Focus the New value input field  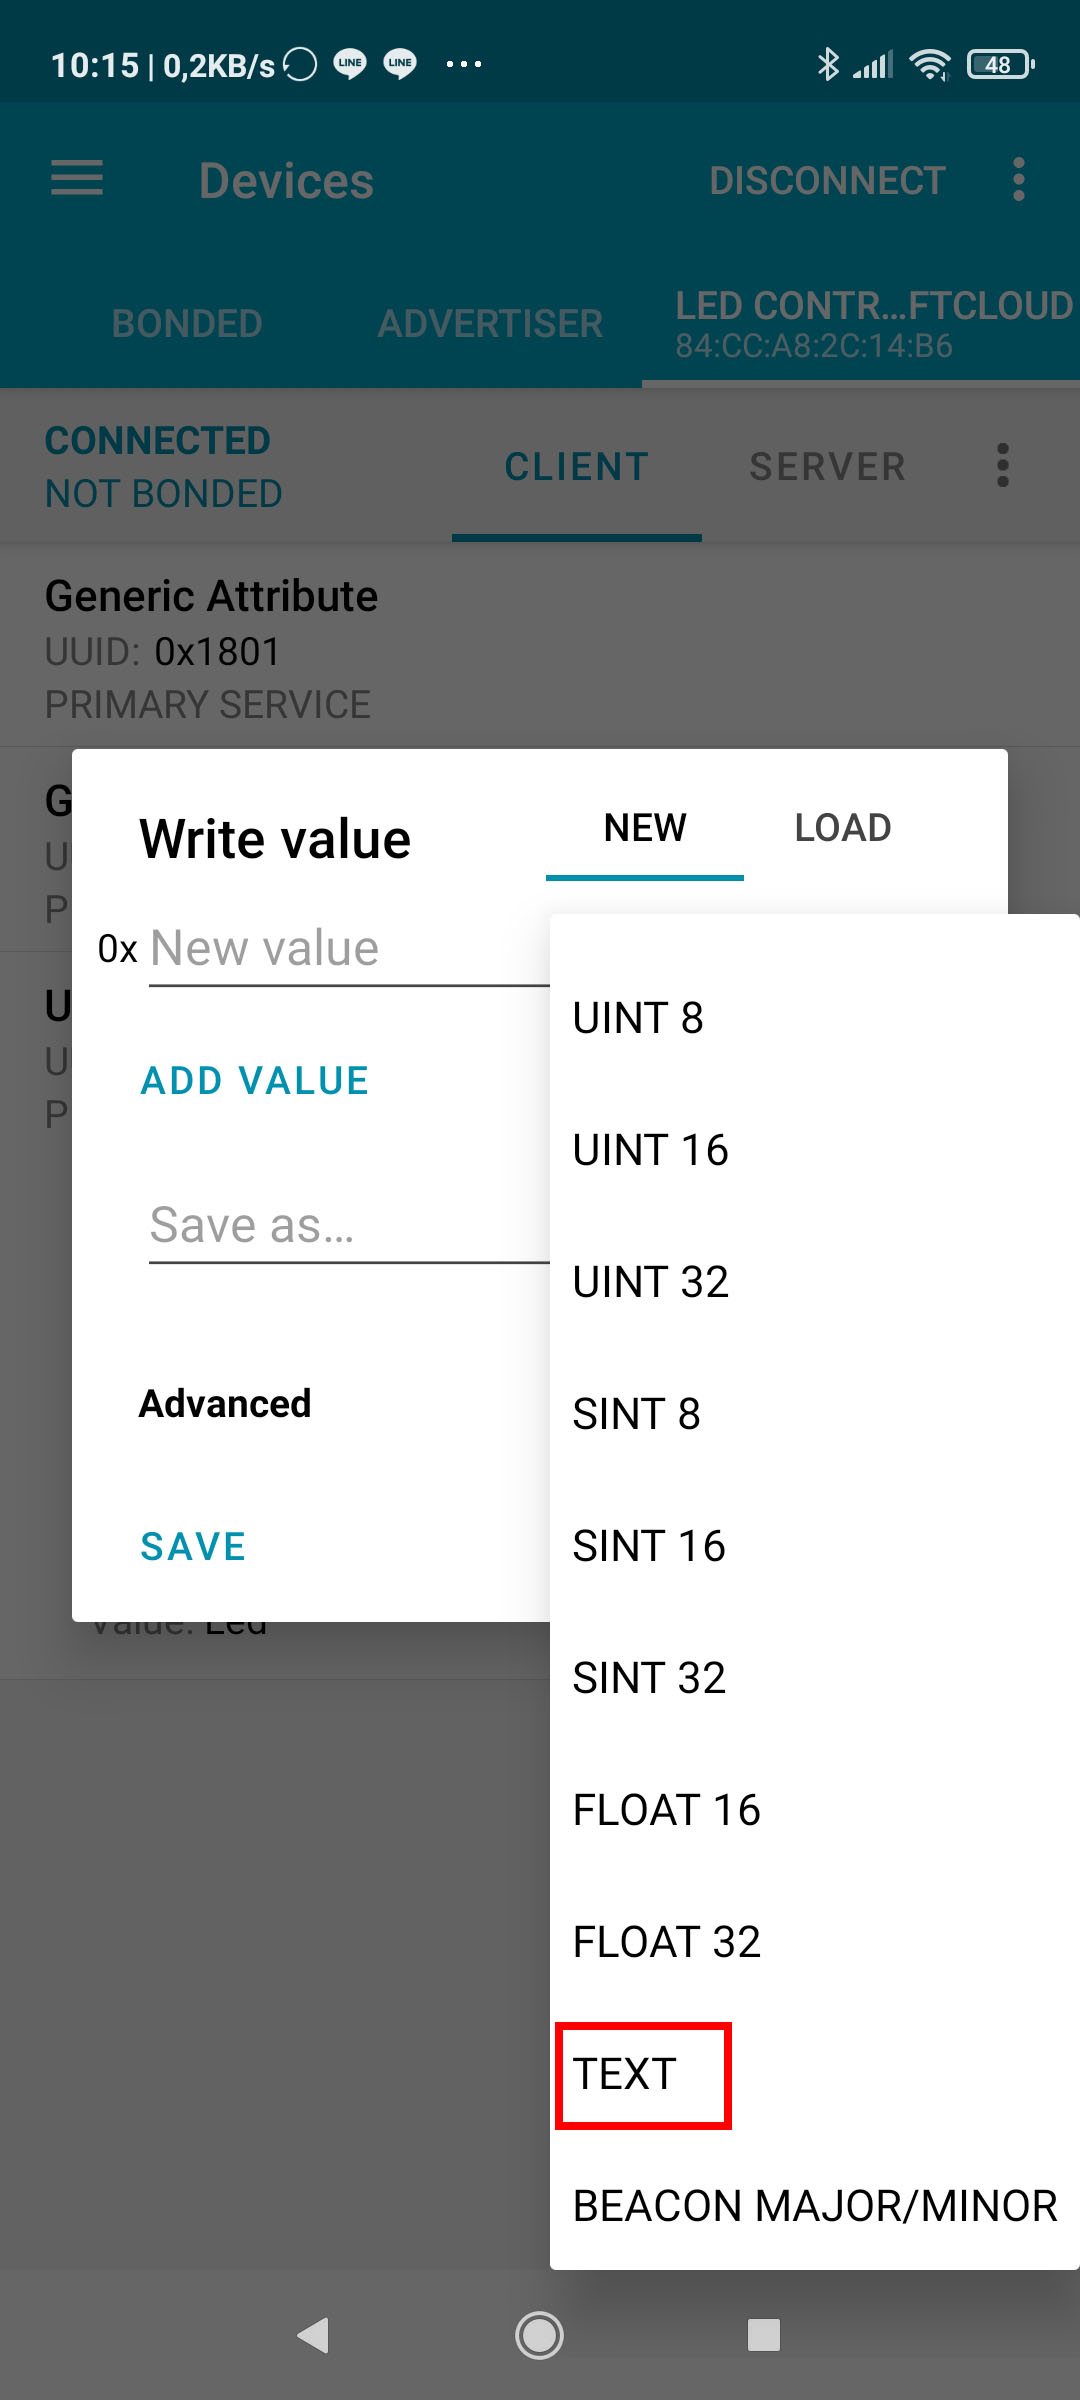pyautogui.click(x=349, y=948)
